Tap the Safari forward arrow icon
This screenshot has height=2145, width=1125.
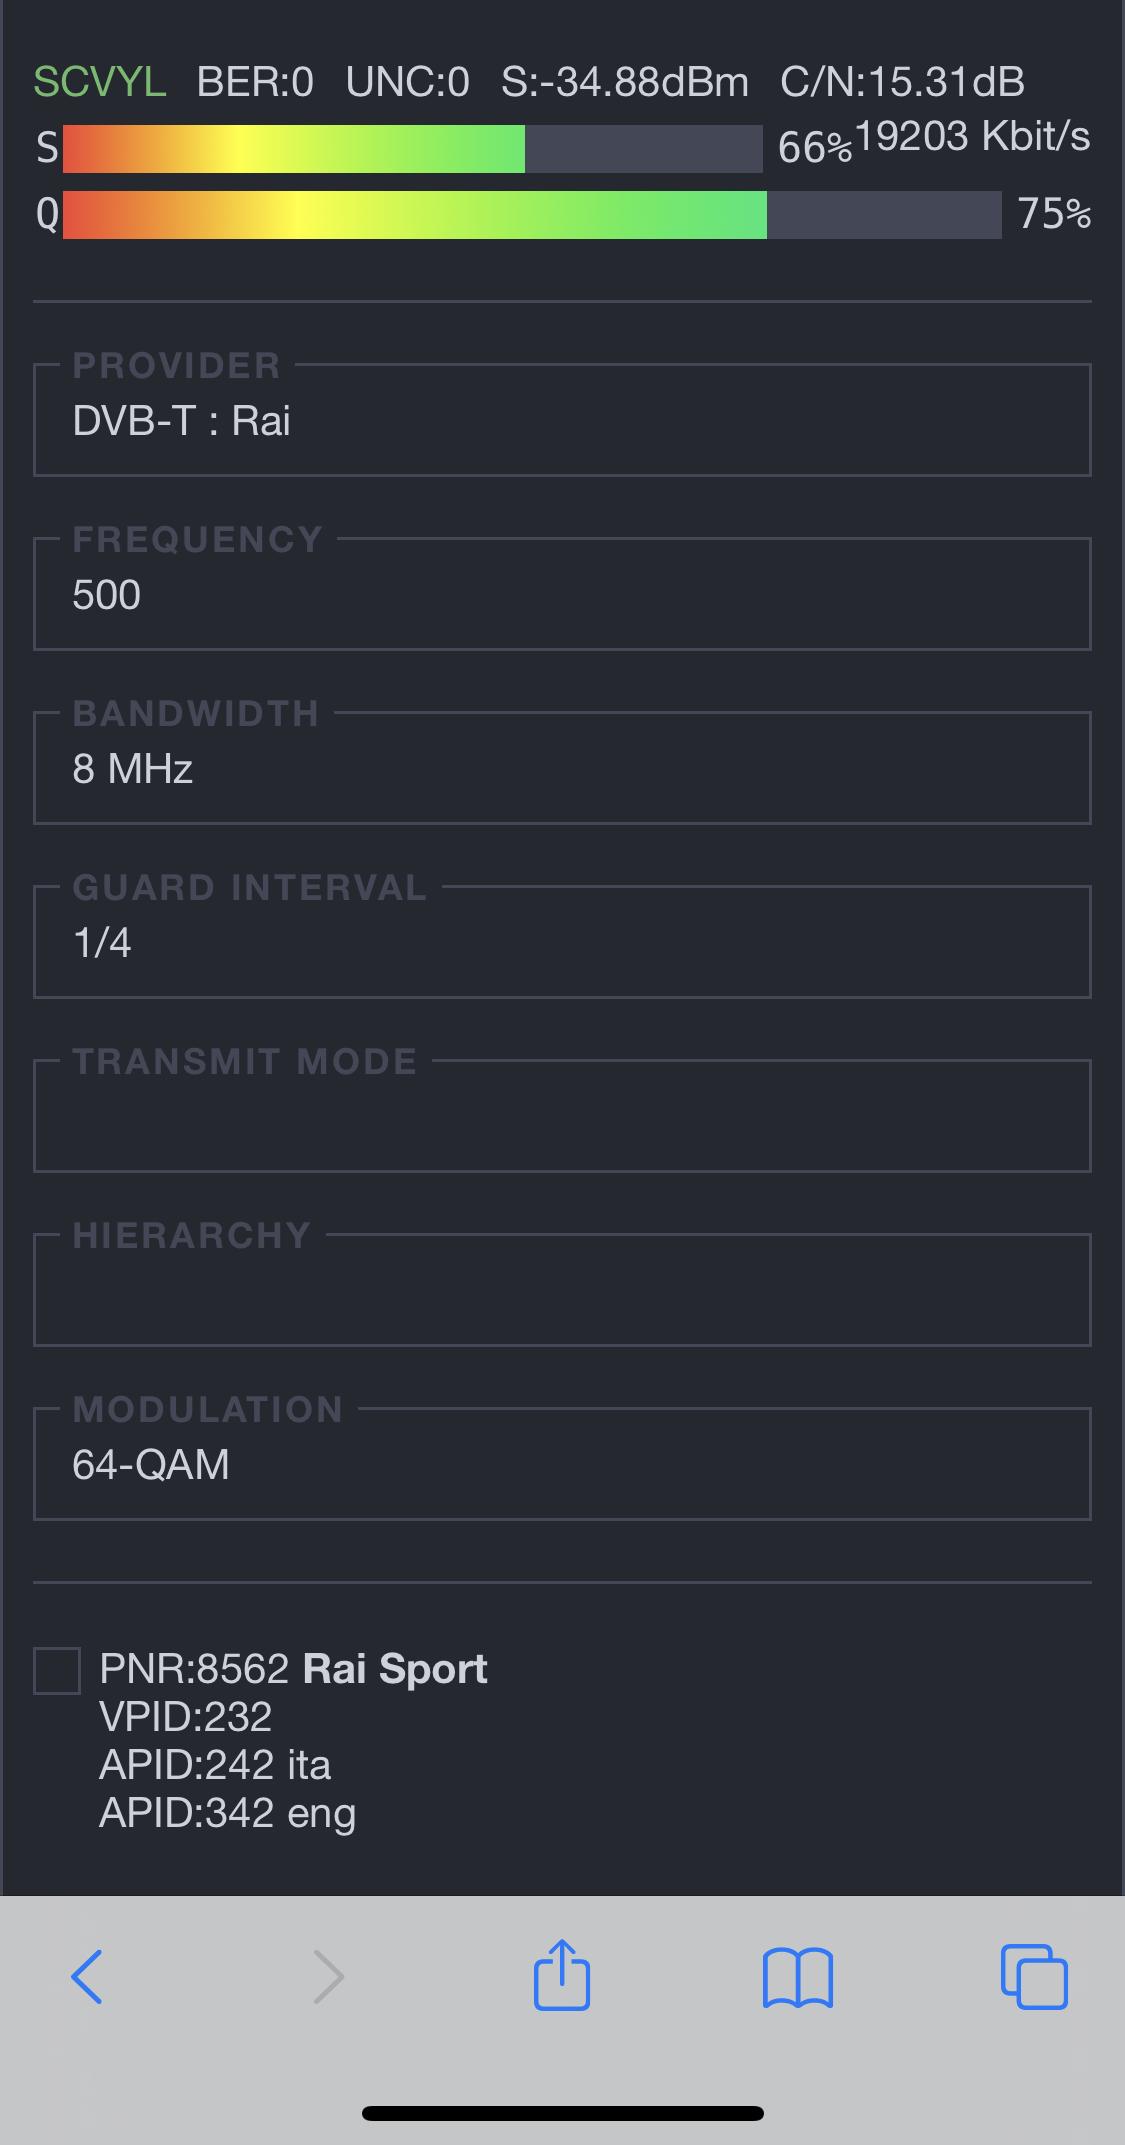(x=328, y=1977)
